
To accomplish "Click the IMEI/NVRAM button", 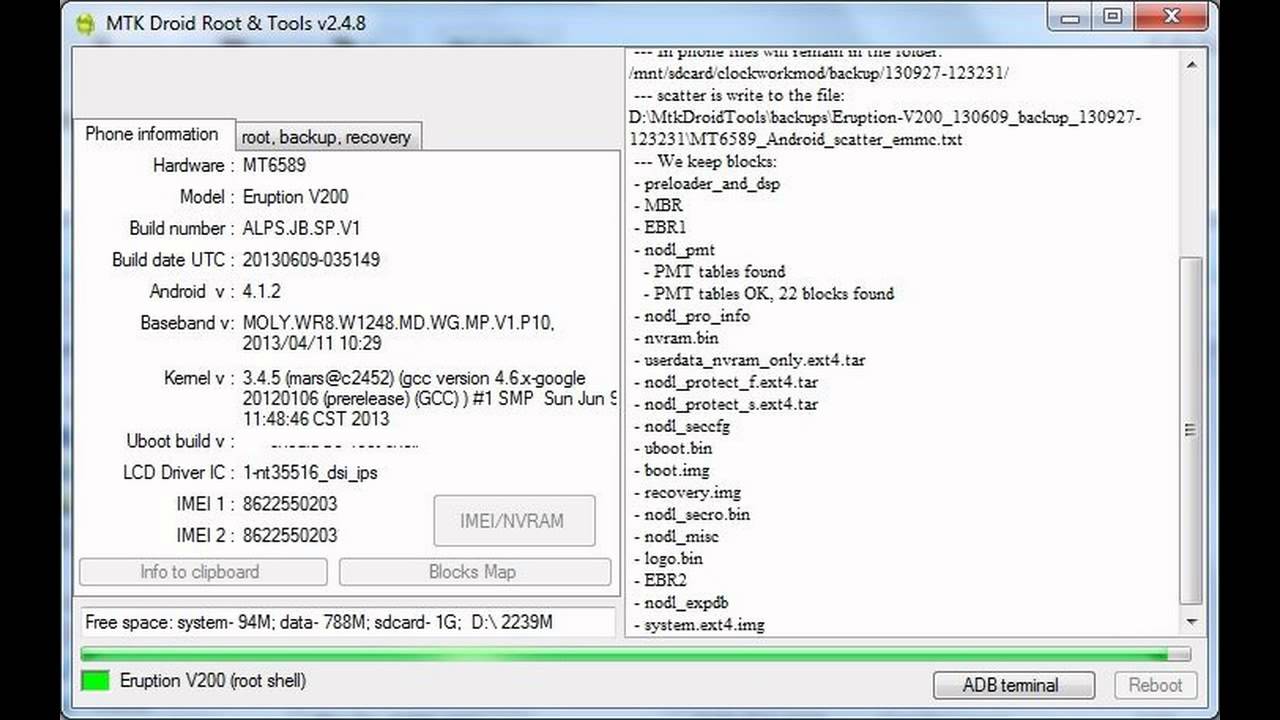I will (x=514, y=520).
